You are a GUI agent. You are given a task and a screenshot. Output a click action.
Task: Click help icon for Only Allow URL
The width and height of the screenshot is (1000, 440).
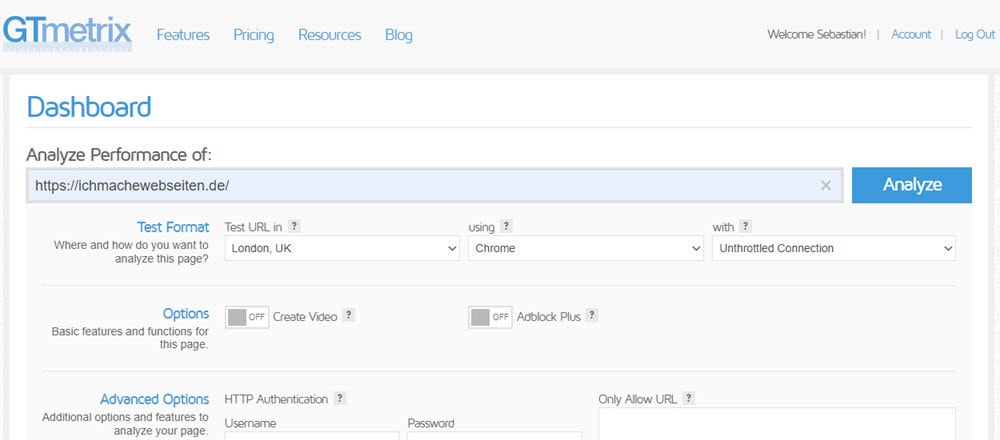pos(688,399)
